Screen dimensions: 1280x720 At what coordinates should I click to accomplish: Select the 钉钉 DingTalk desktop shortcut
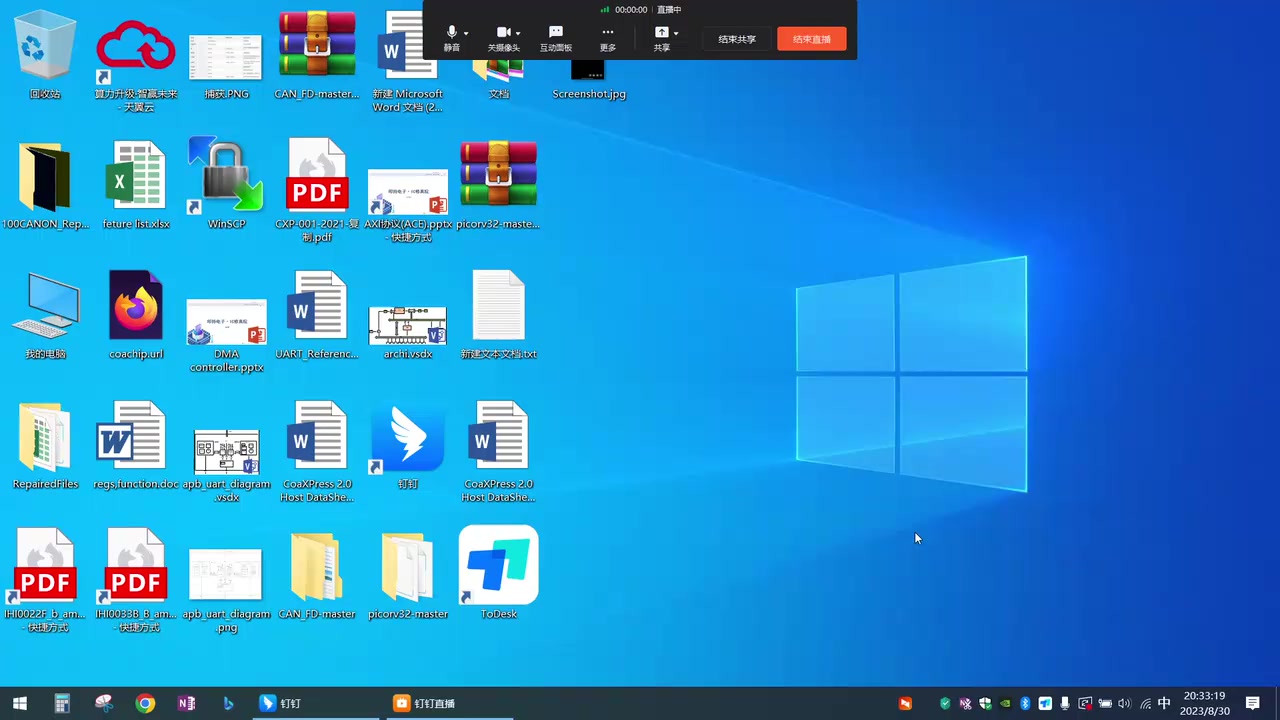[407, 446]
